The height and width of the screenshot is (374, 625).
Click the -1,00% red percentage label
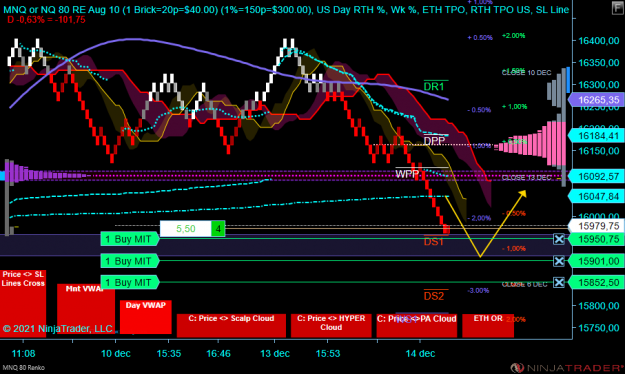point(514,248)
